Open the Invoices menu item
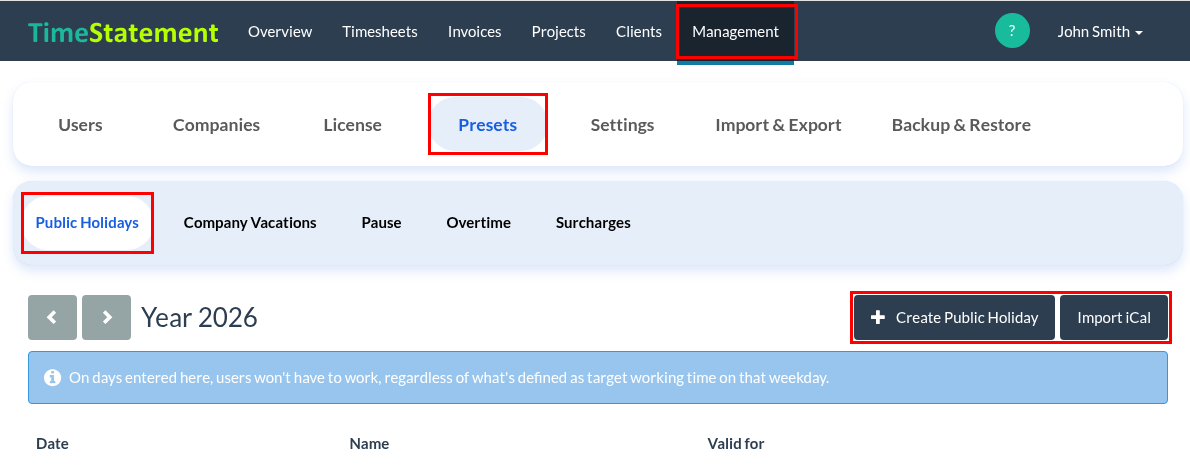The height and width of the screenshot is (474, 1190). pyautogui.click(x=474, y=32)
